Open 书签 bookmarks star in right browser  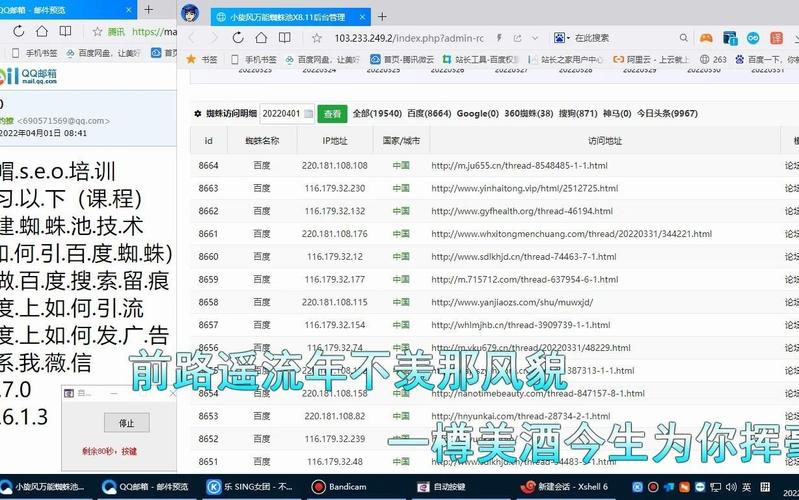click(202, 59)
